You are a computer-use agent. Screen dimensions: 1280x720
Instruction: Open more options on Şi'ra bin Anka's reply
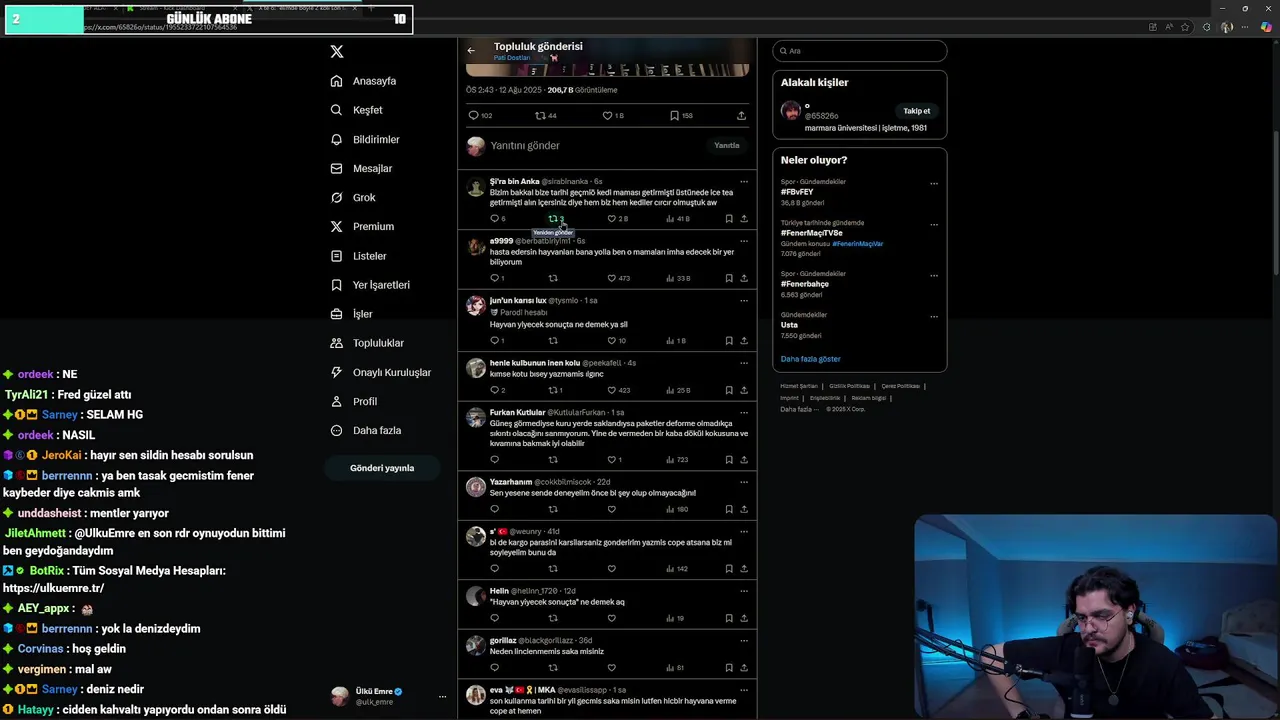743,181
